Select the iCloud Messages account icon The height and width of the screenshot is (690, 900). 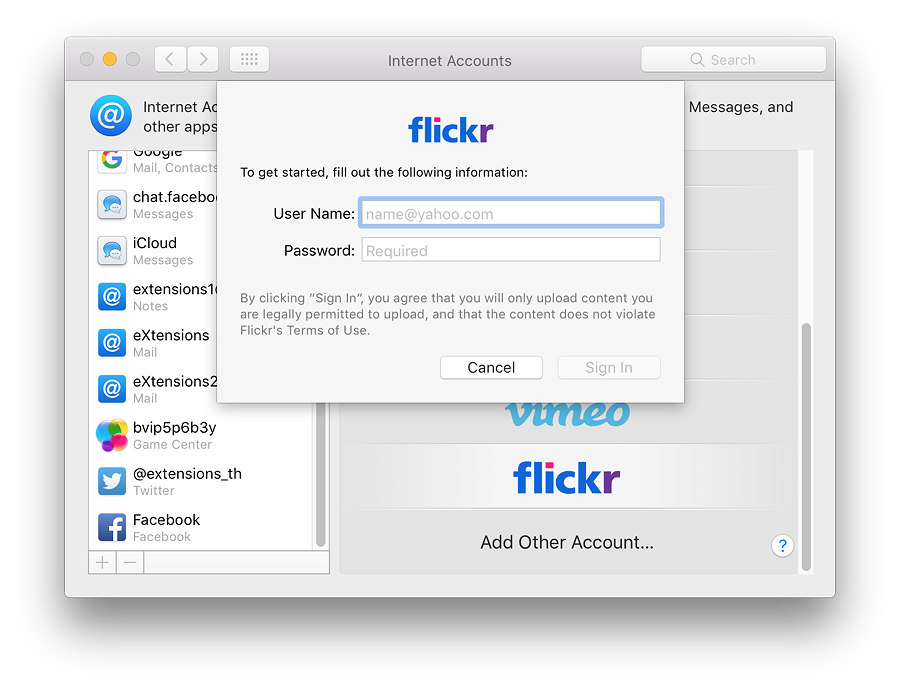coord(112,250)
